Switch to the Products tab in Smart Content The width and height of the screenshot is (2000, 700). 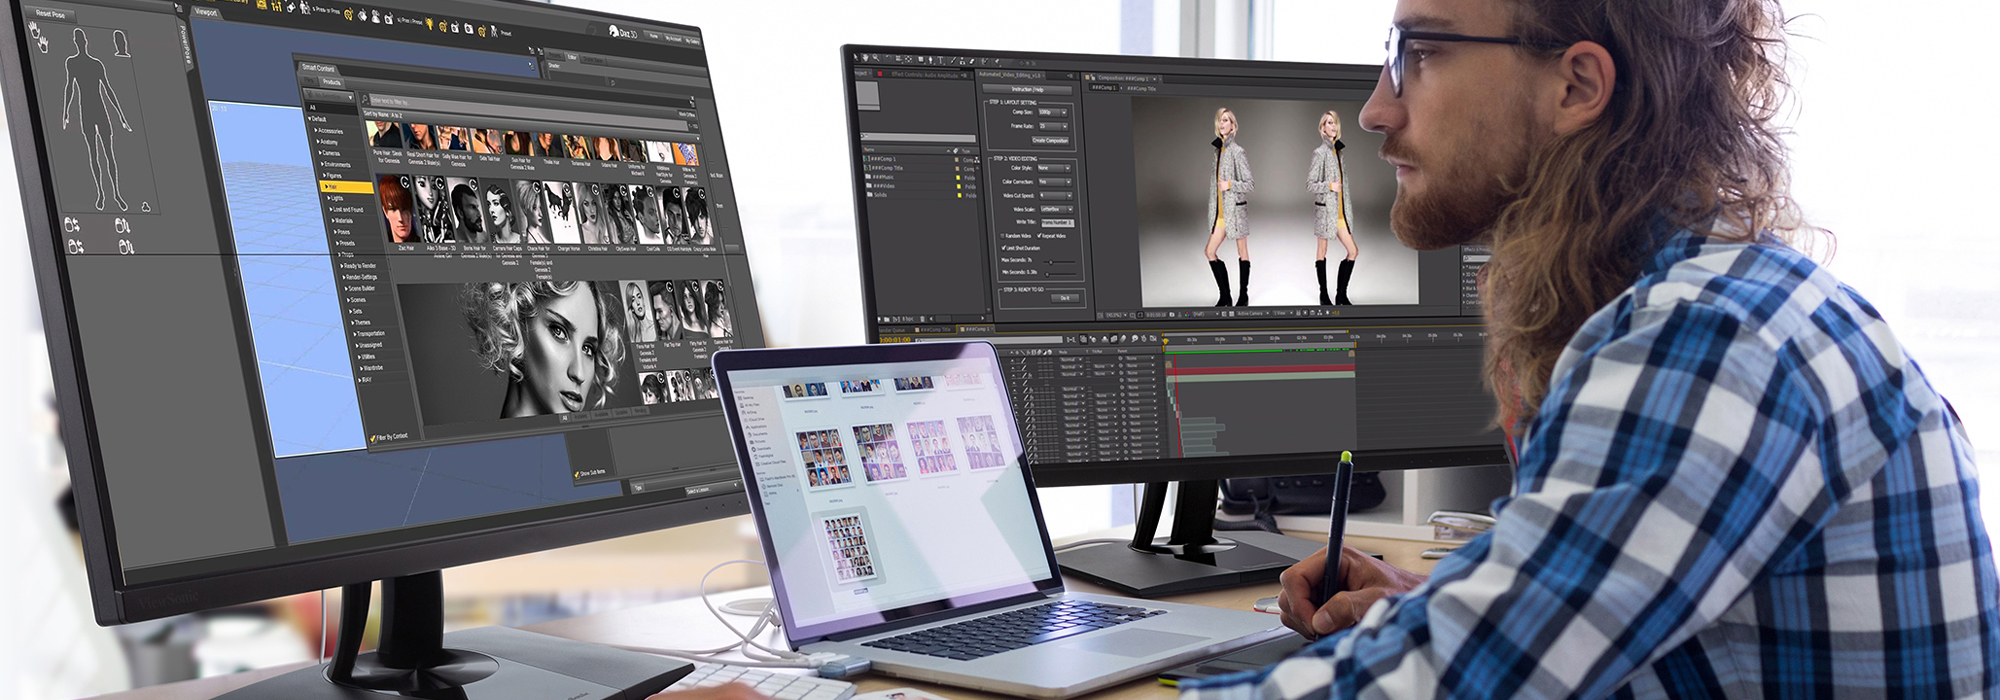[331, 83]
